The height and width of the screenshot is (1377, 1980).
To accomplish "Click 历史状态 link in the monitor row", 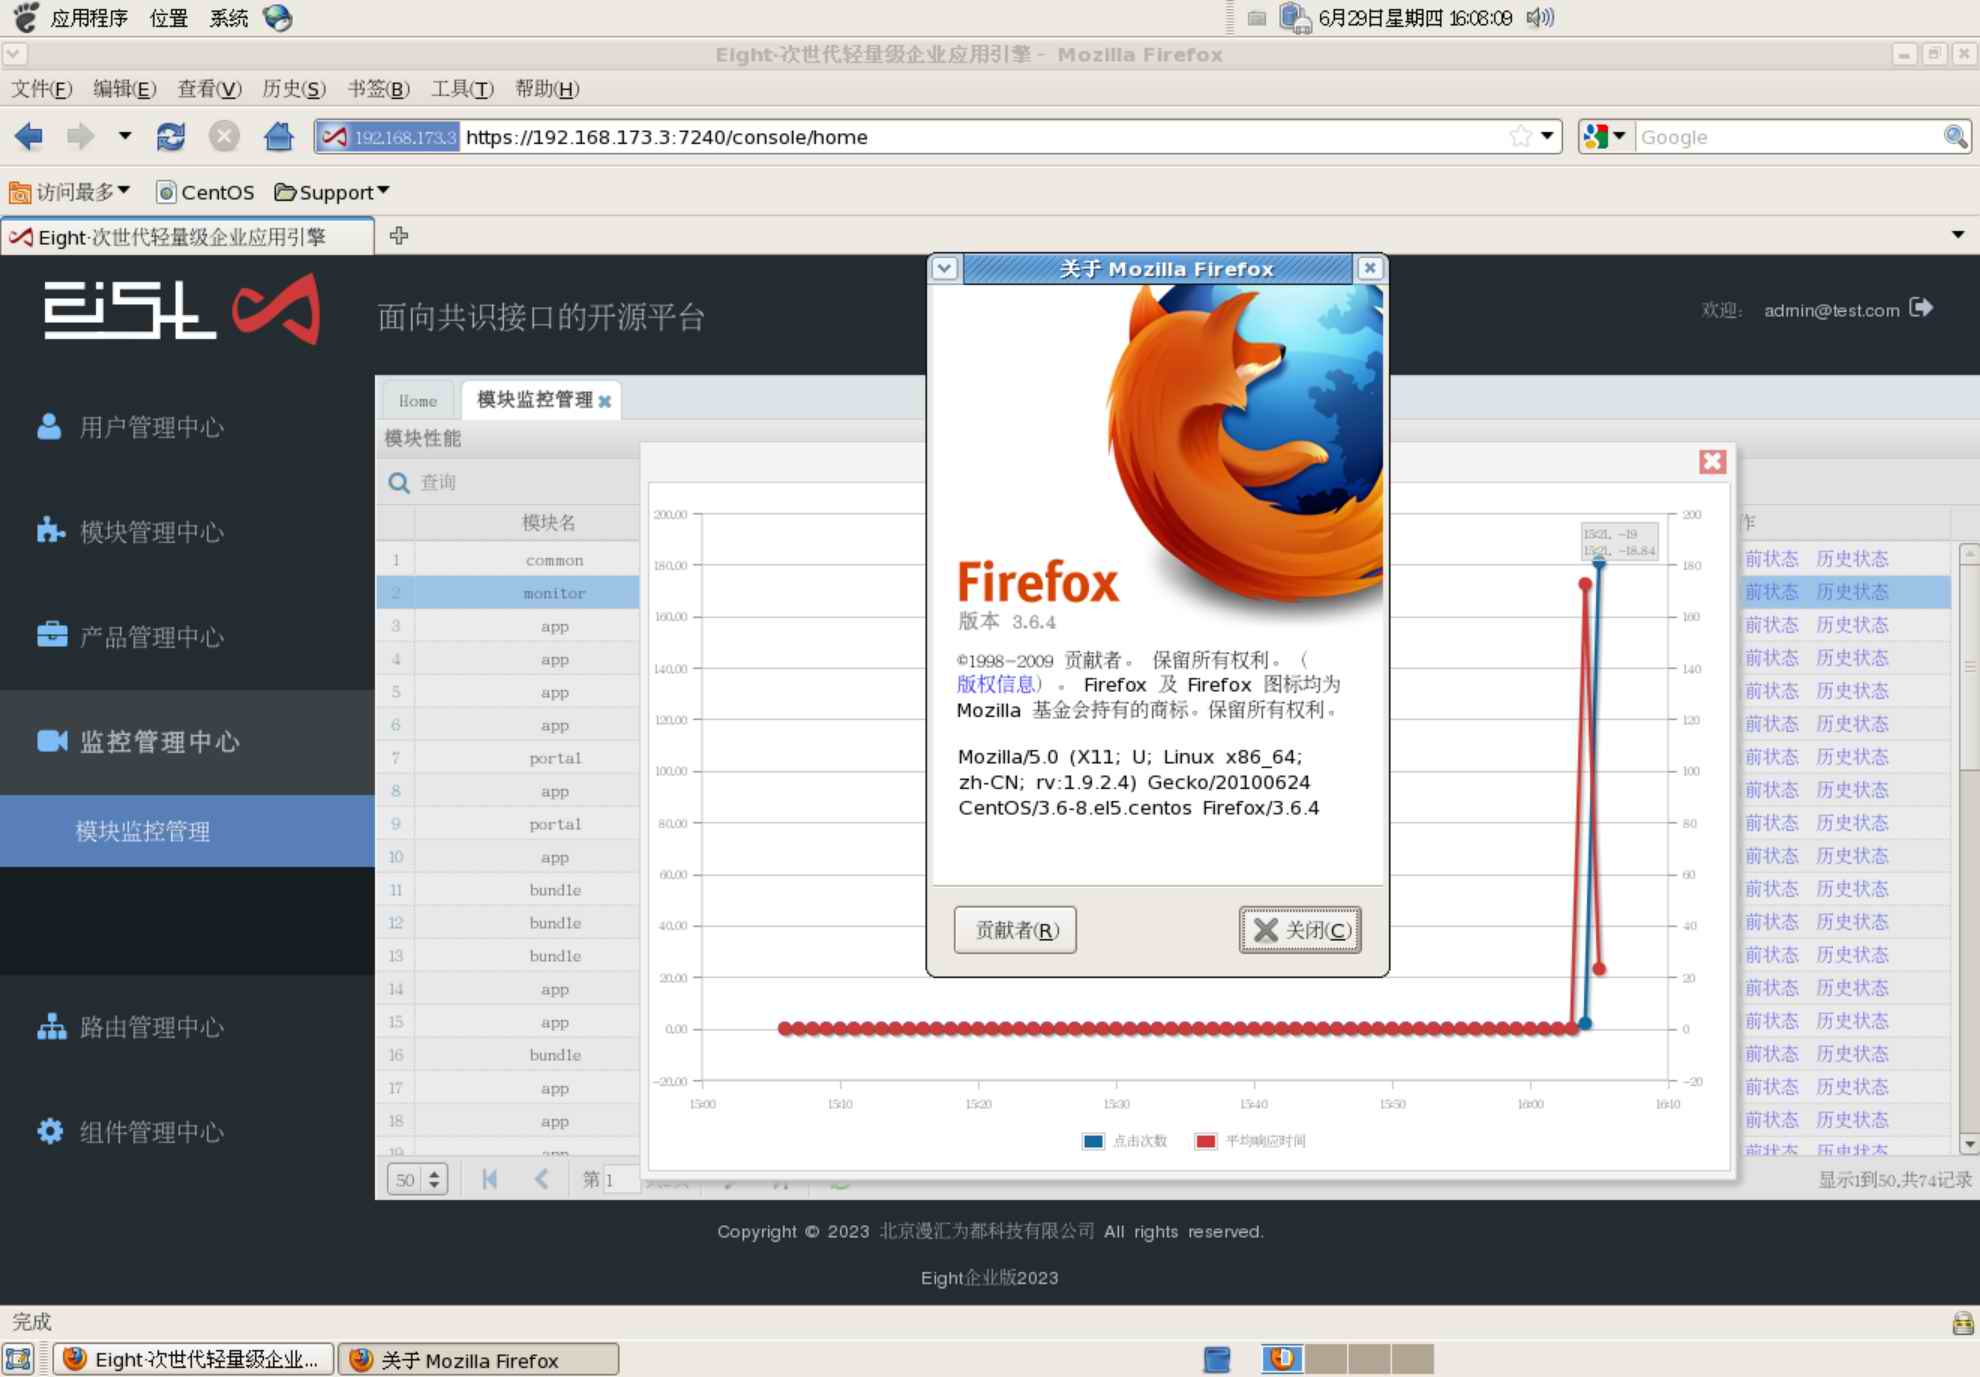I will (1852, 592).
